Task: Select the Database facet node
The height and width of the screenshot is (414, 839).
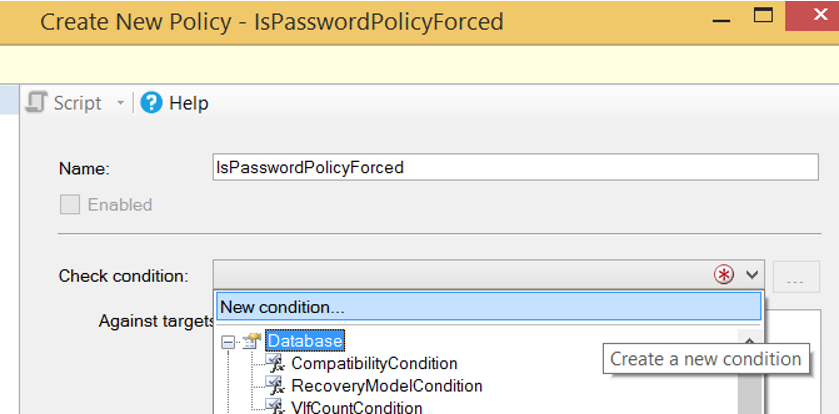Action: pyautogui.click(x=305, y=341)
